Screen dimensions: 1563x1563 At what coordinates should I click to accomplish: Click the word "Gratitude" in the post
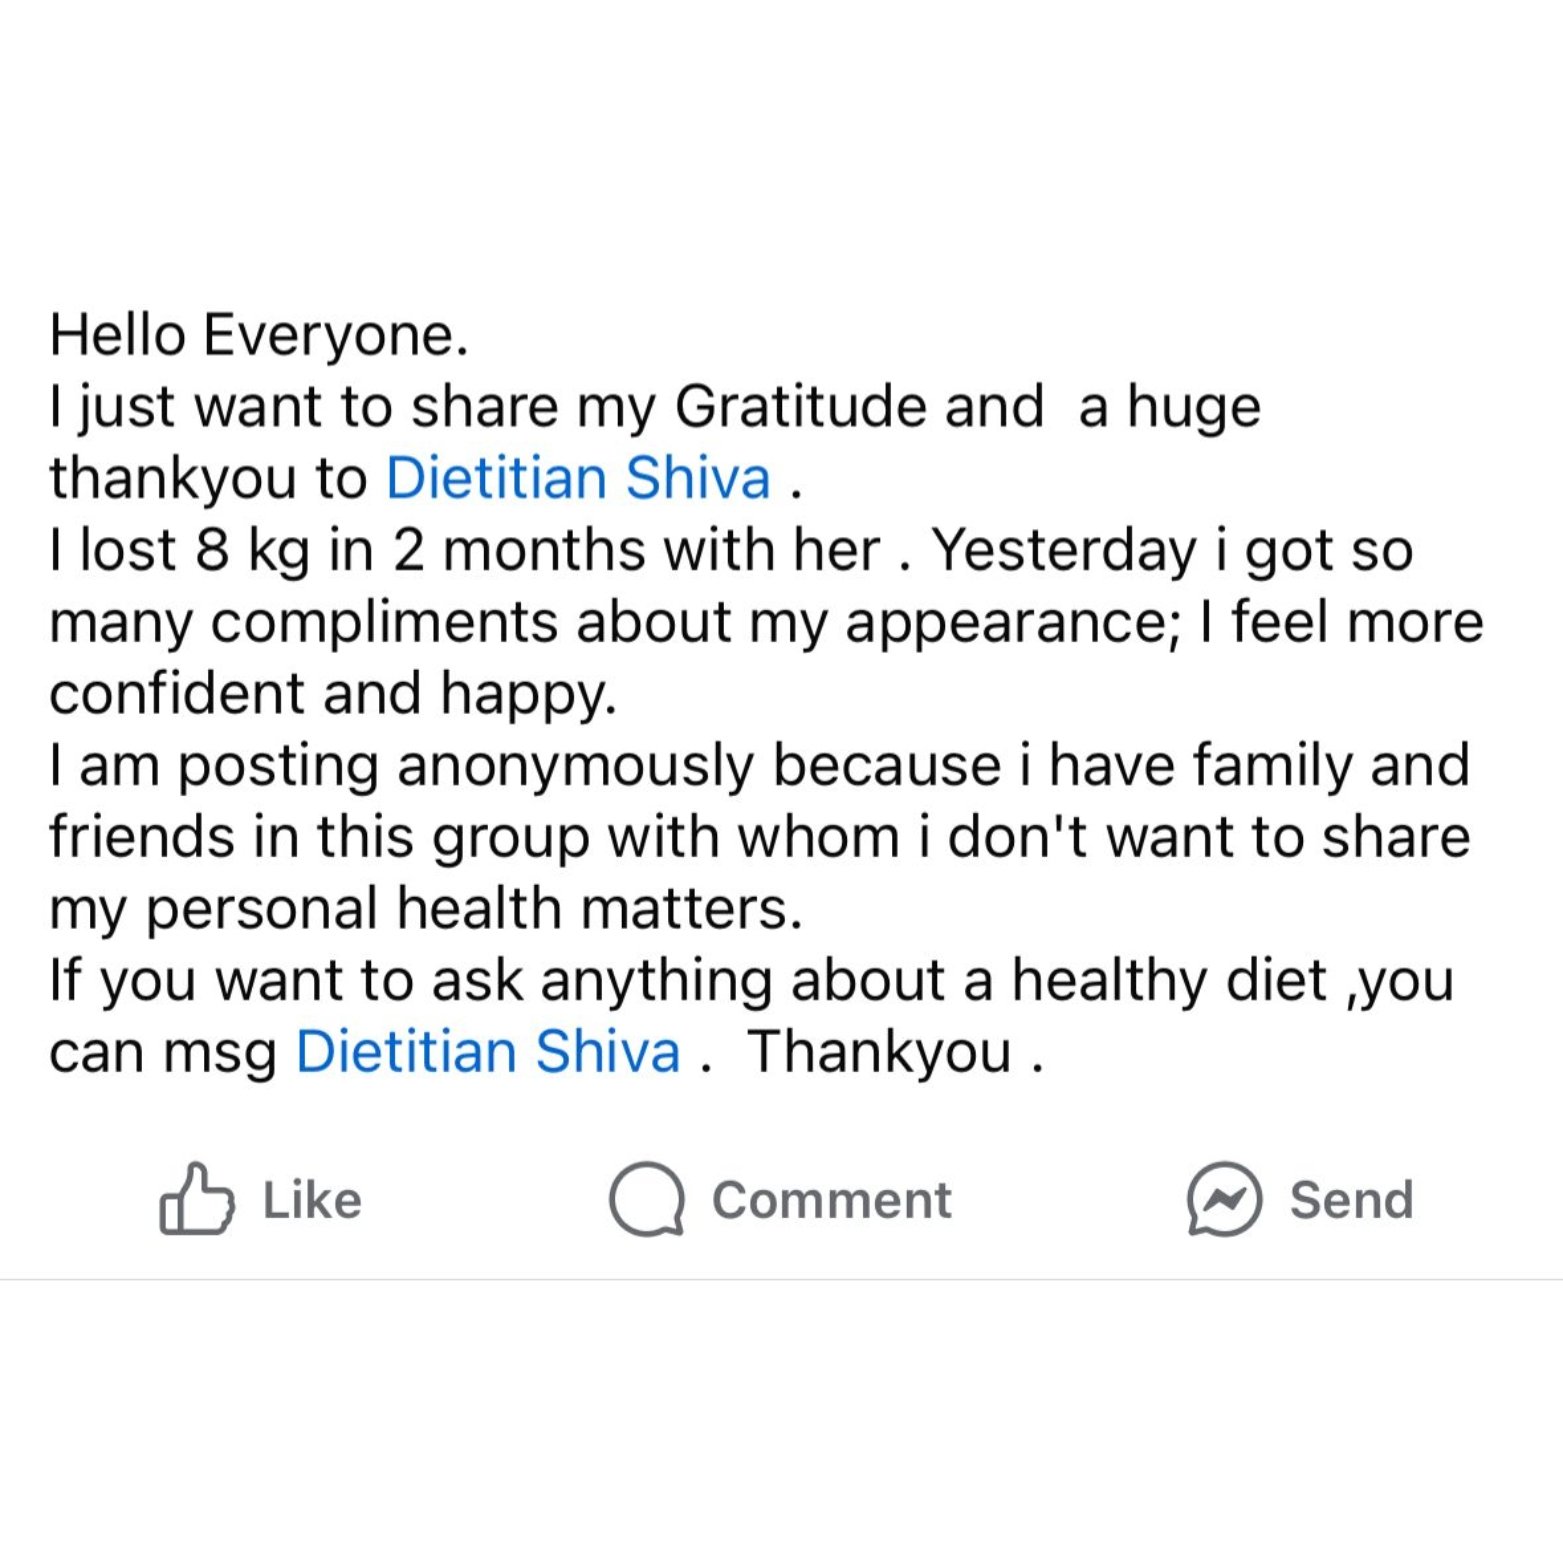tap(858, 407)
